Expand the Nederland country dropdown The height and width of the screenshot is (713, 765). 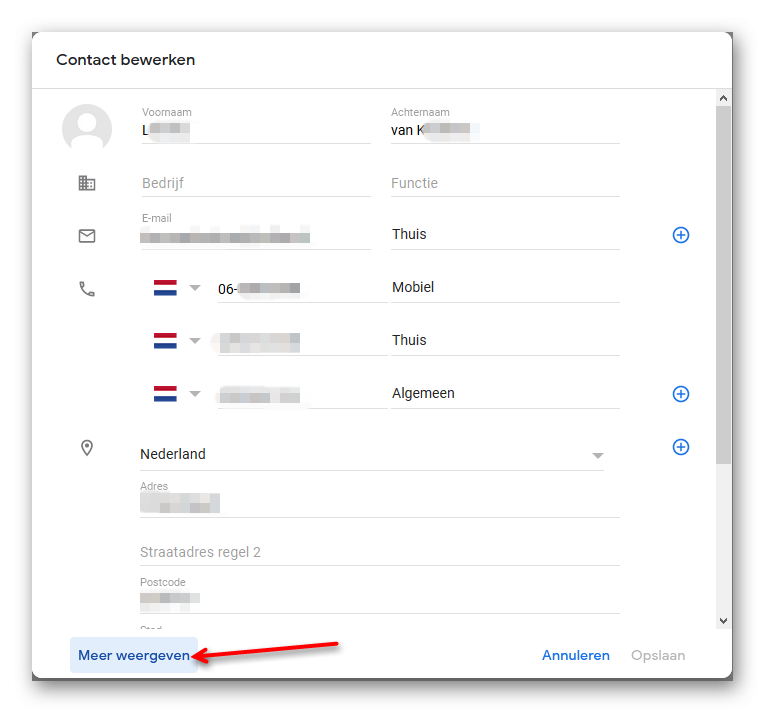(x=372, y=455)
